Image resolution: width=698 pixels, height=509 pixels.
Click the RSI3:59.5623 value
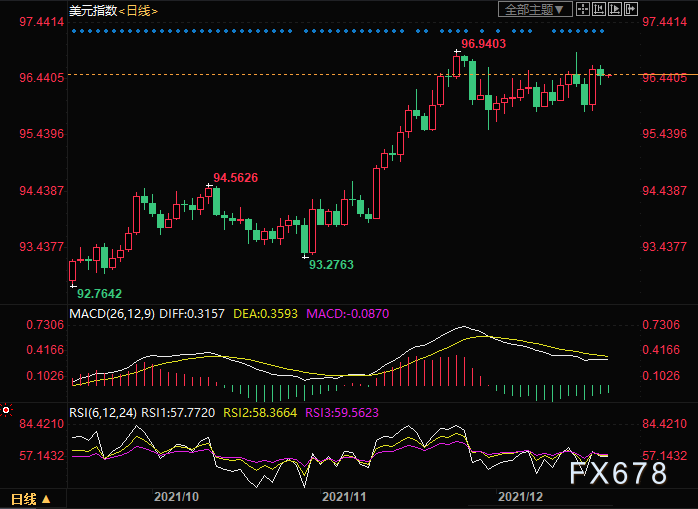(x=342, y=413)
